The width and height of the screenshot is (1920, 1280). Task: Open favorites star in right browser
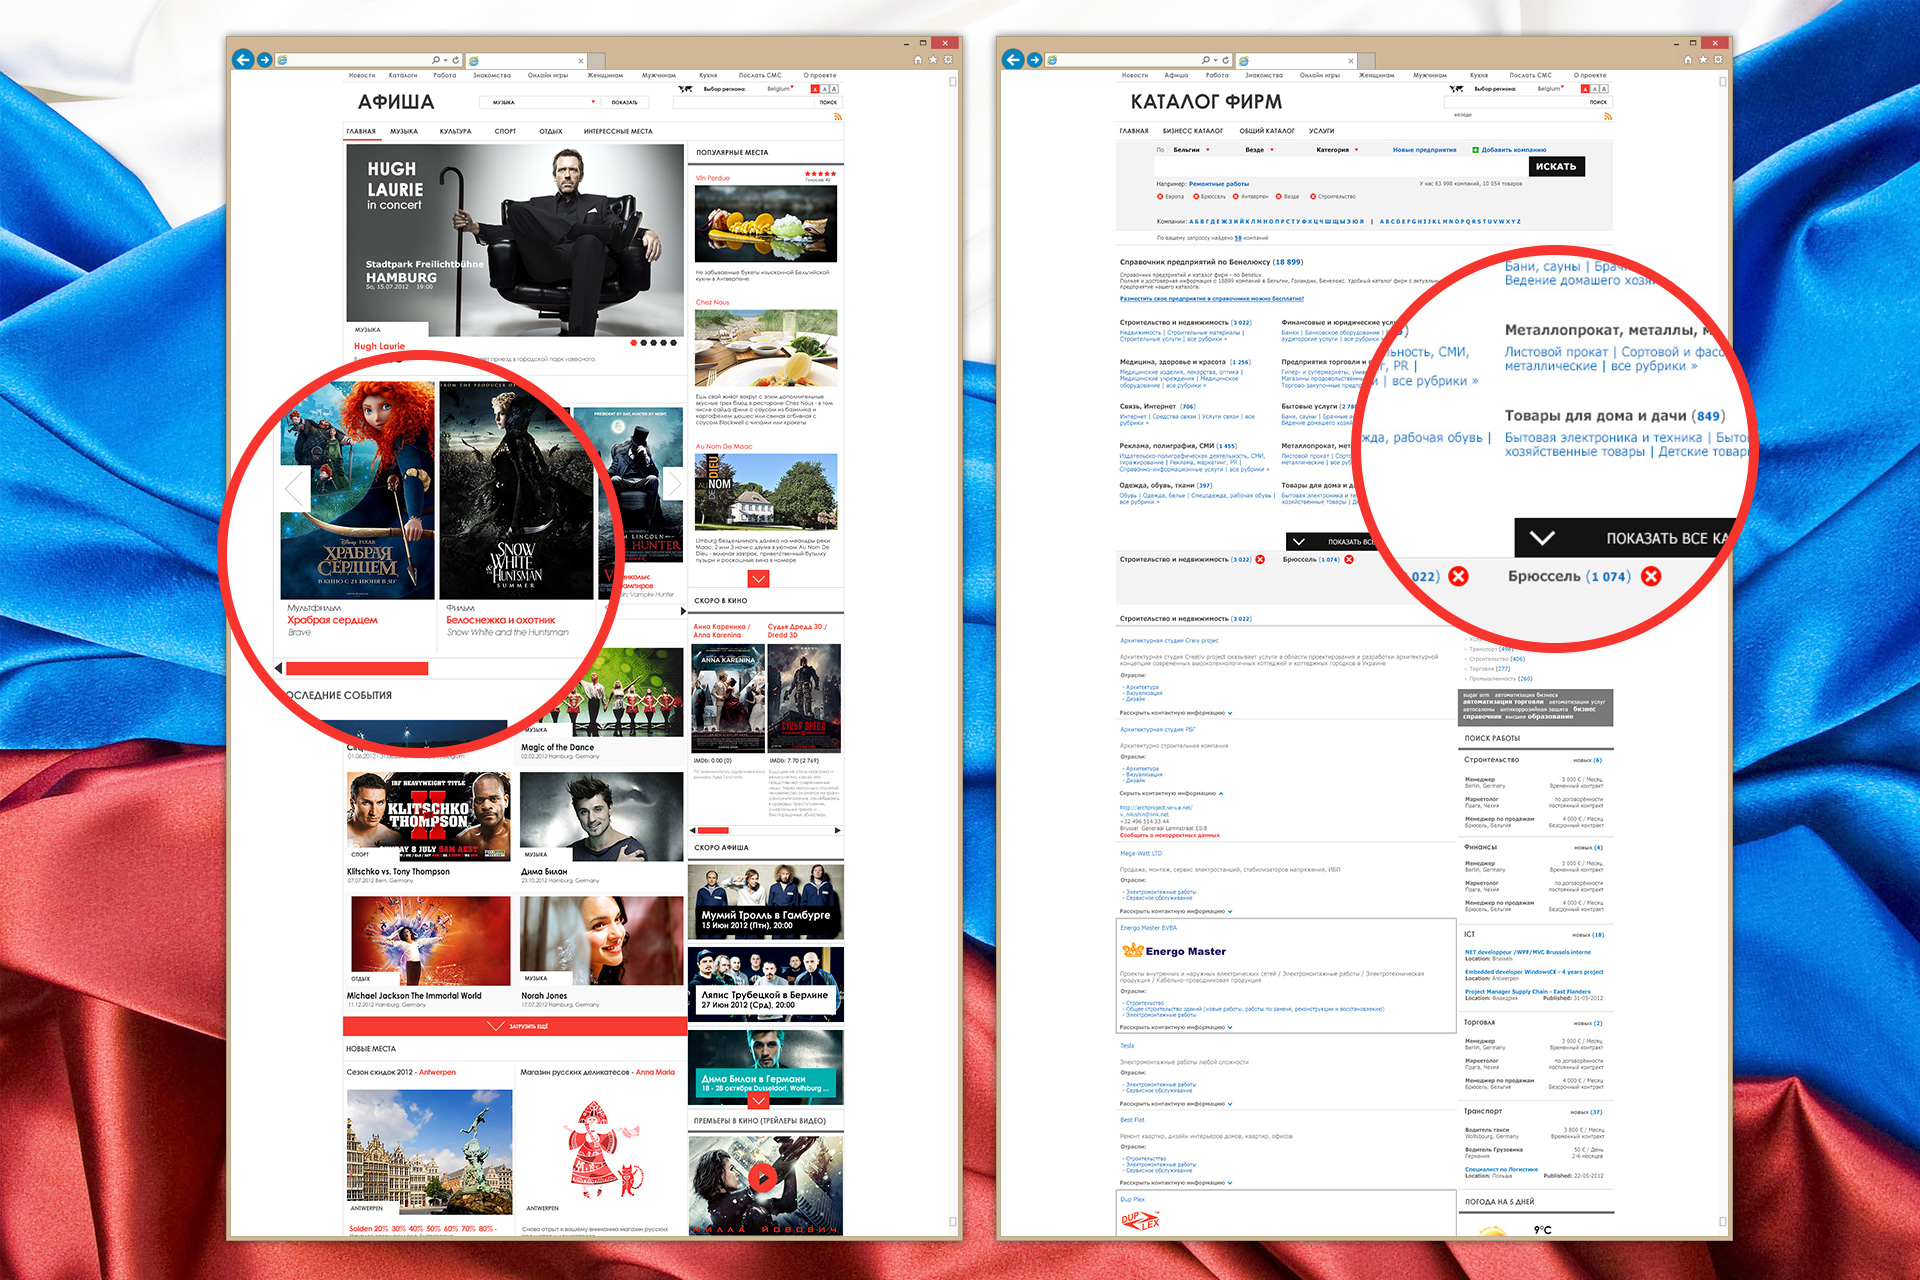(1703, 60)
